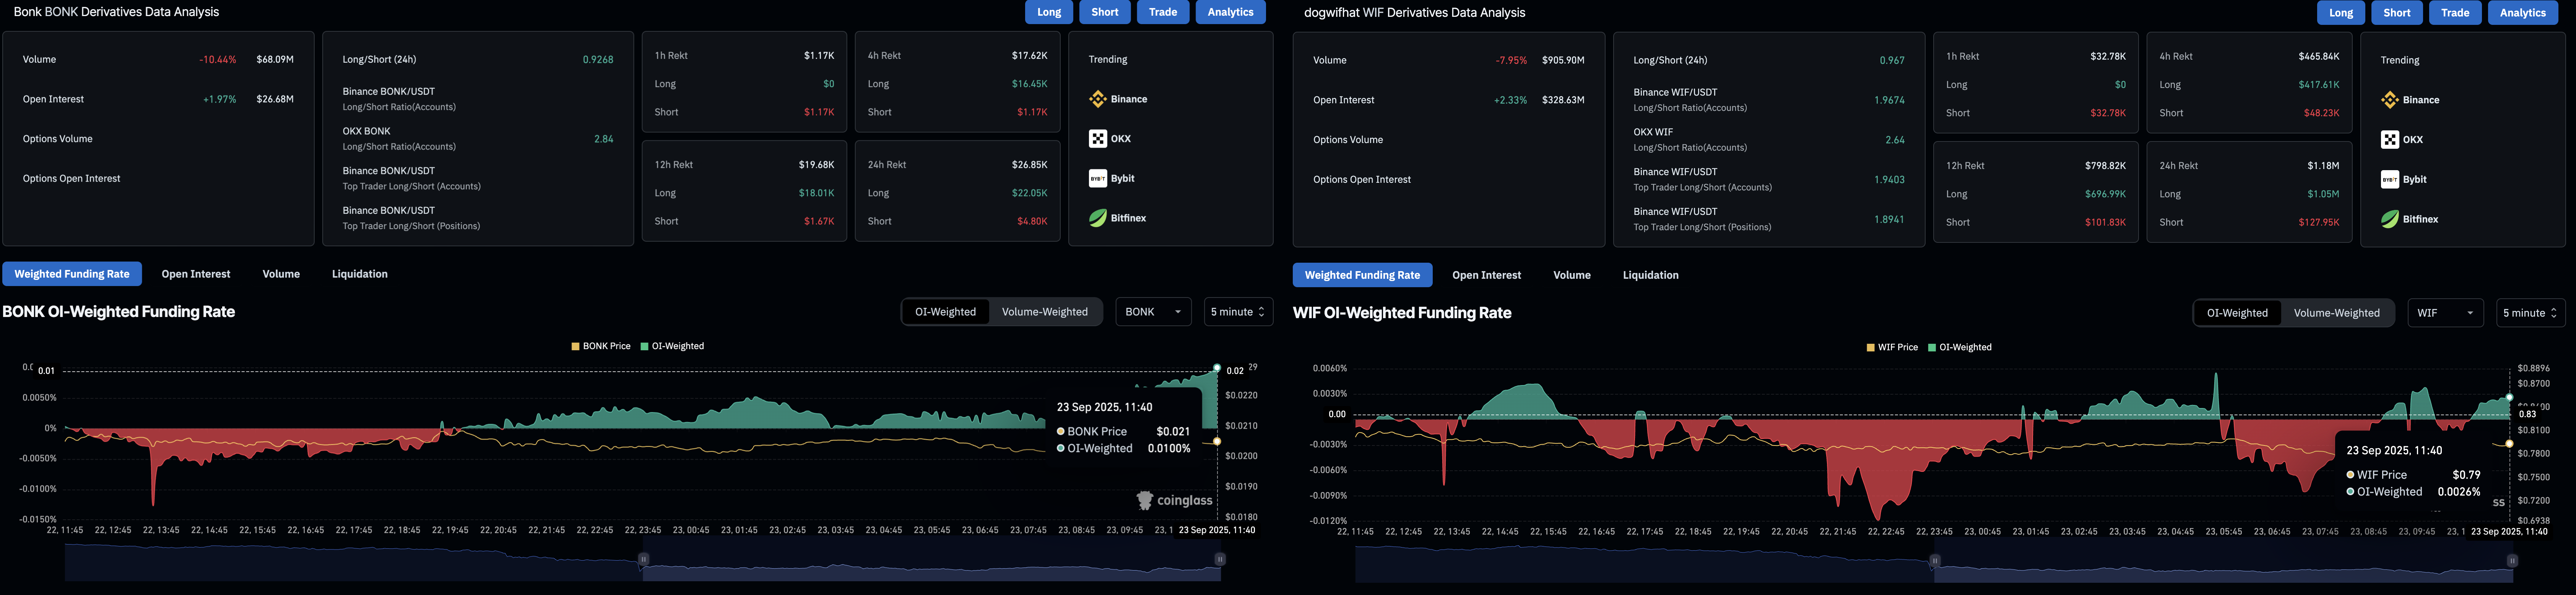The height and width of the screenshot is (595, 2576).
Task: Click the Binance icon in WIF Trending
Action: point(2390,100)
